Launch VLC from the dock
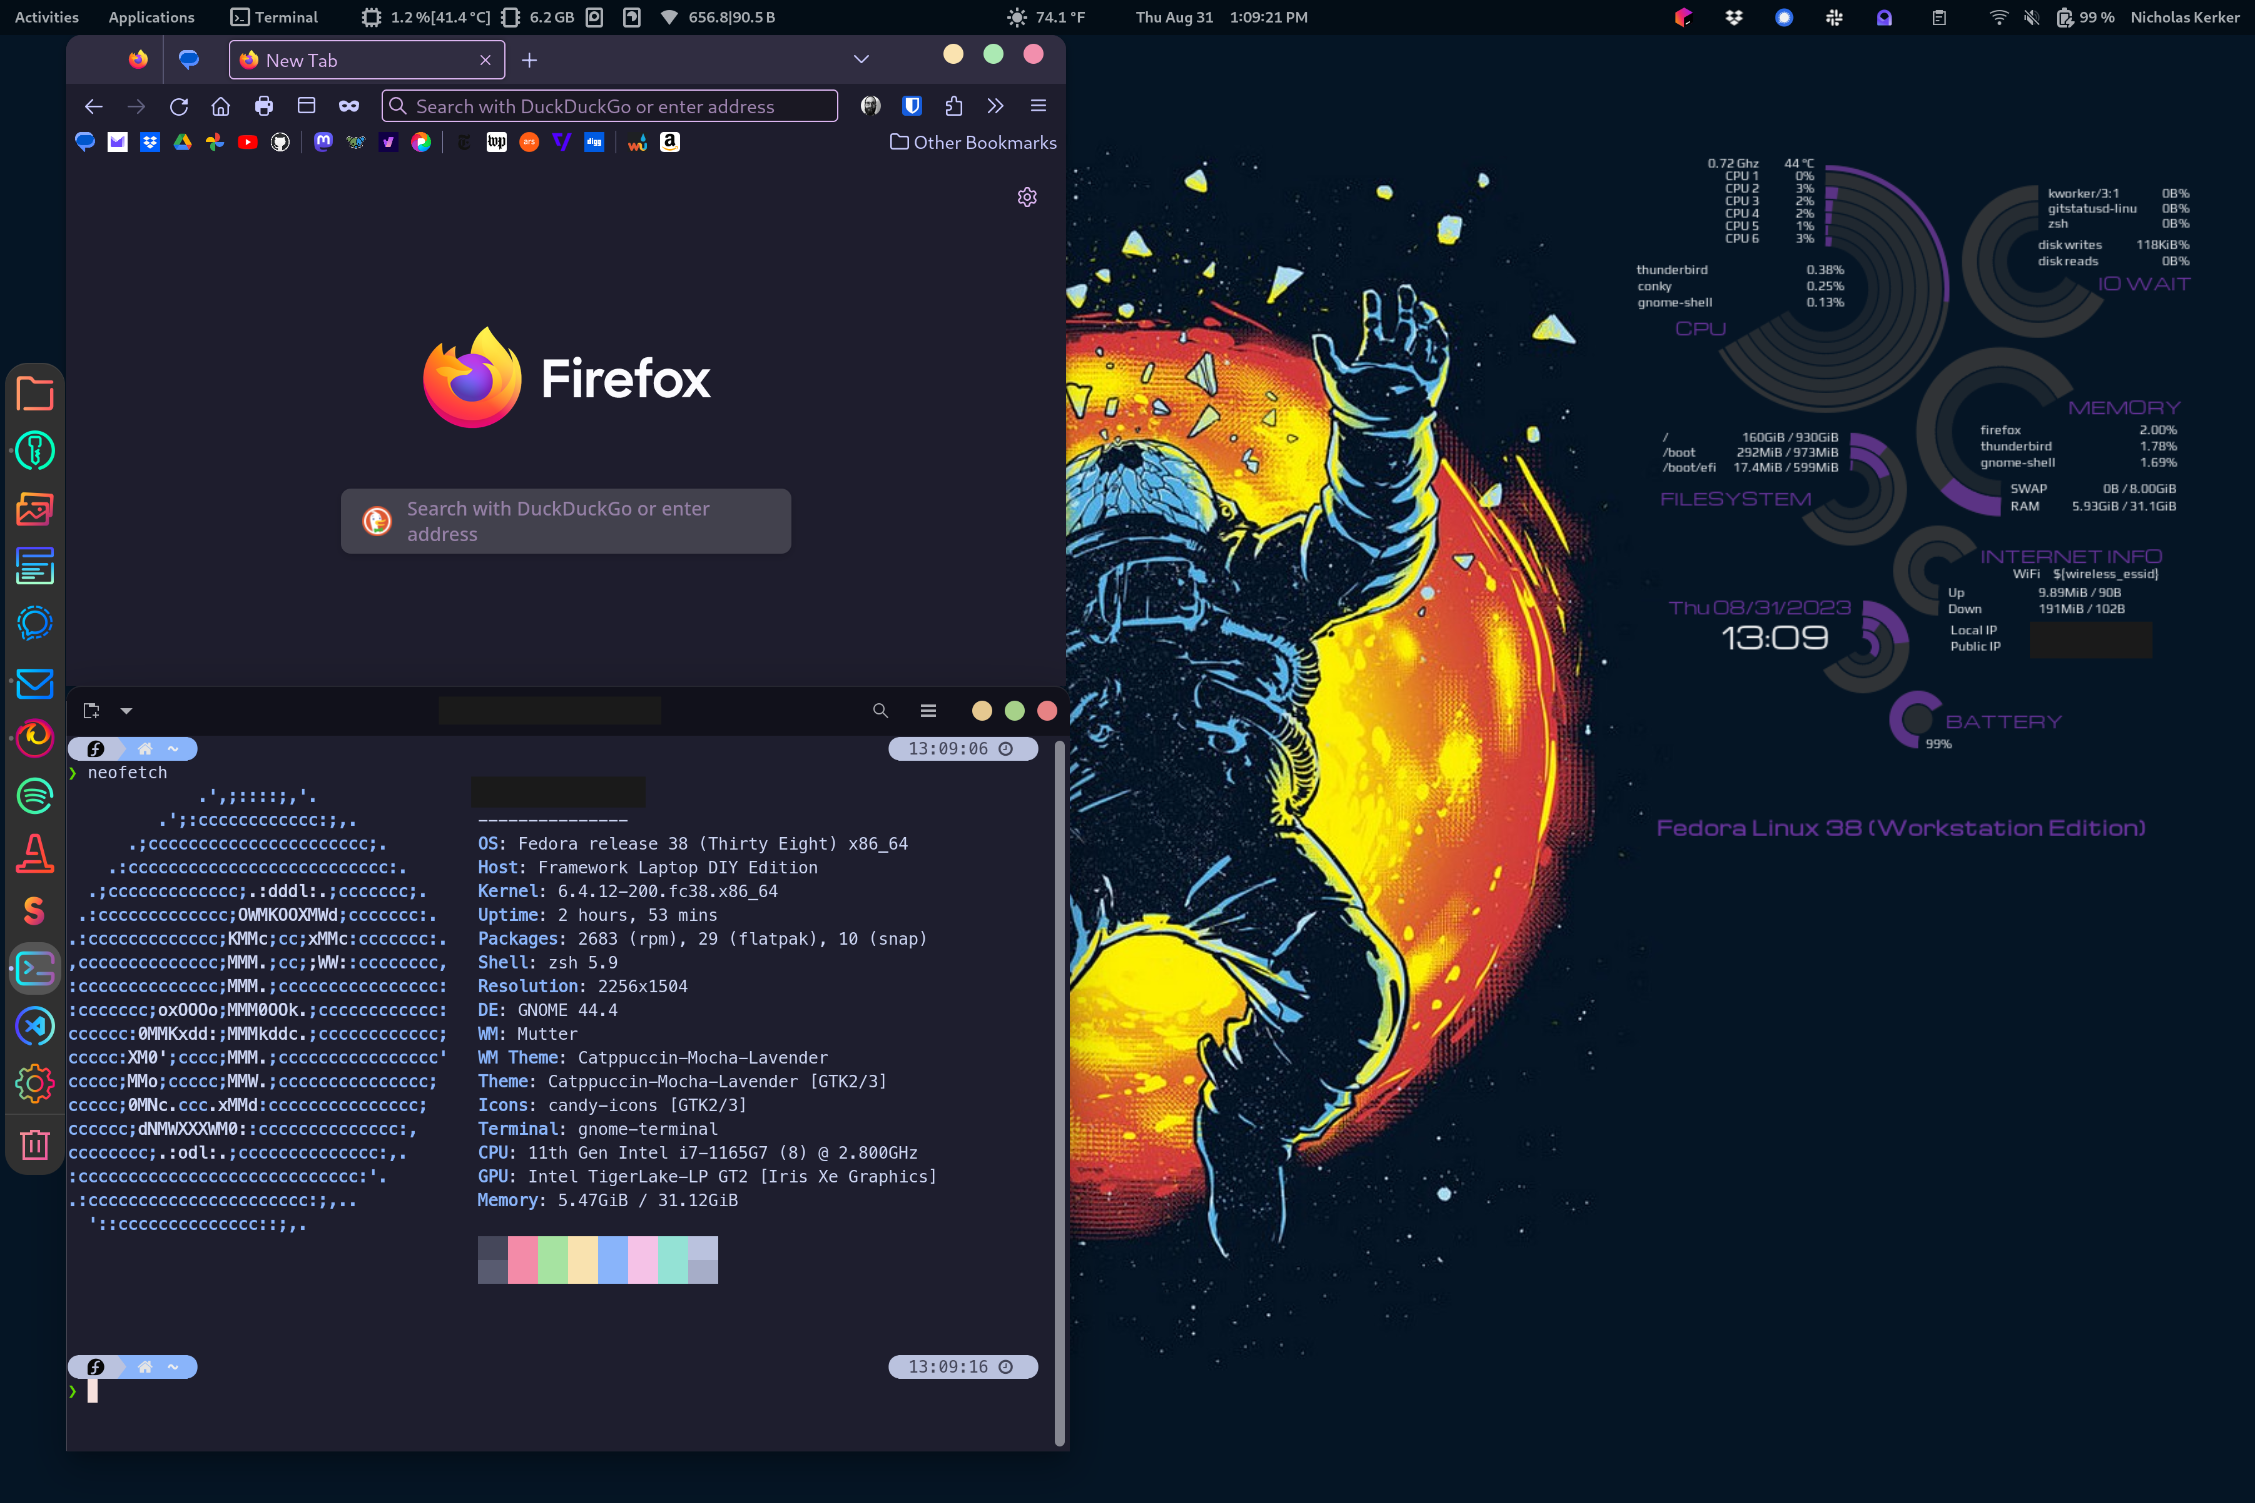 tap(35, 854)
